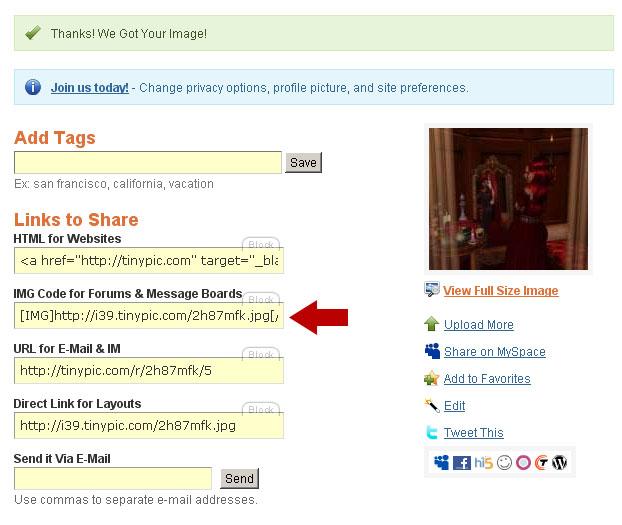Save the entered tags
Image resolution: width=622 pixels, height=525 pixels.
[303, 163]
